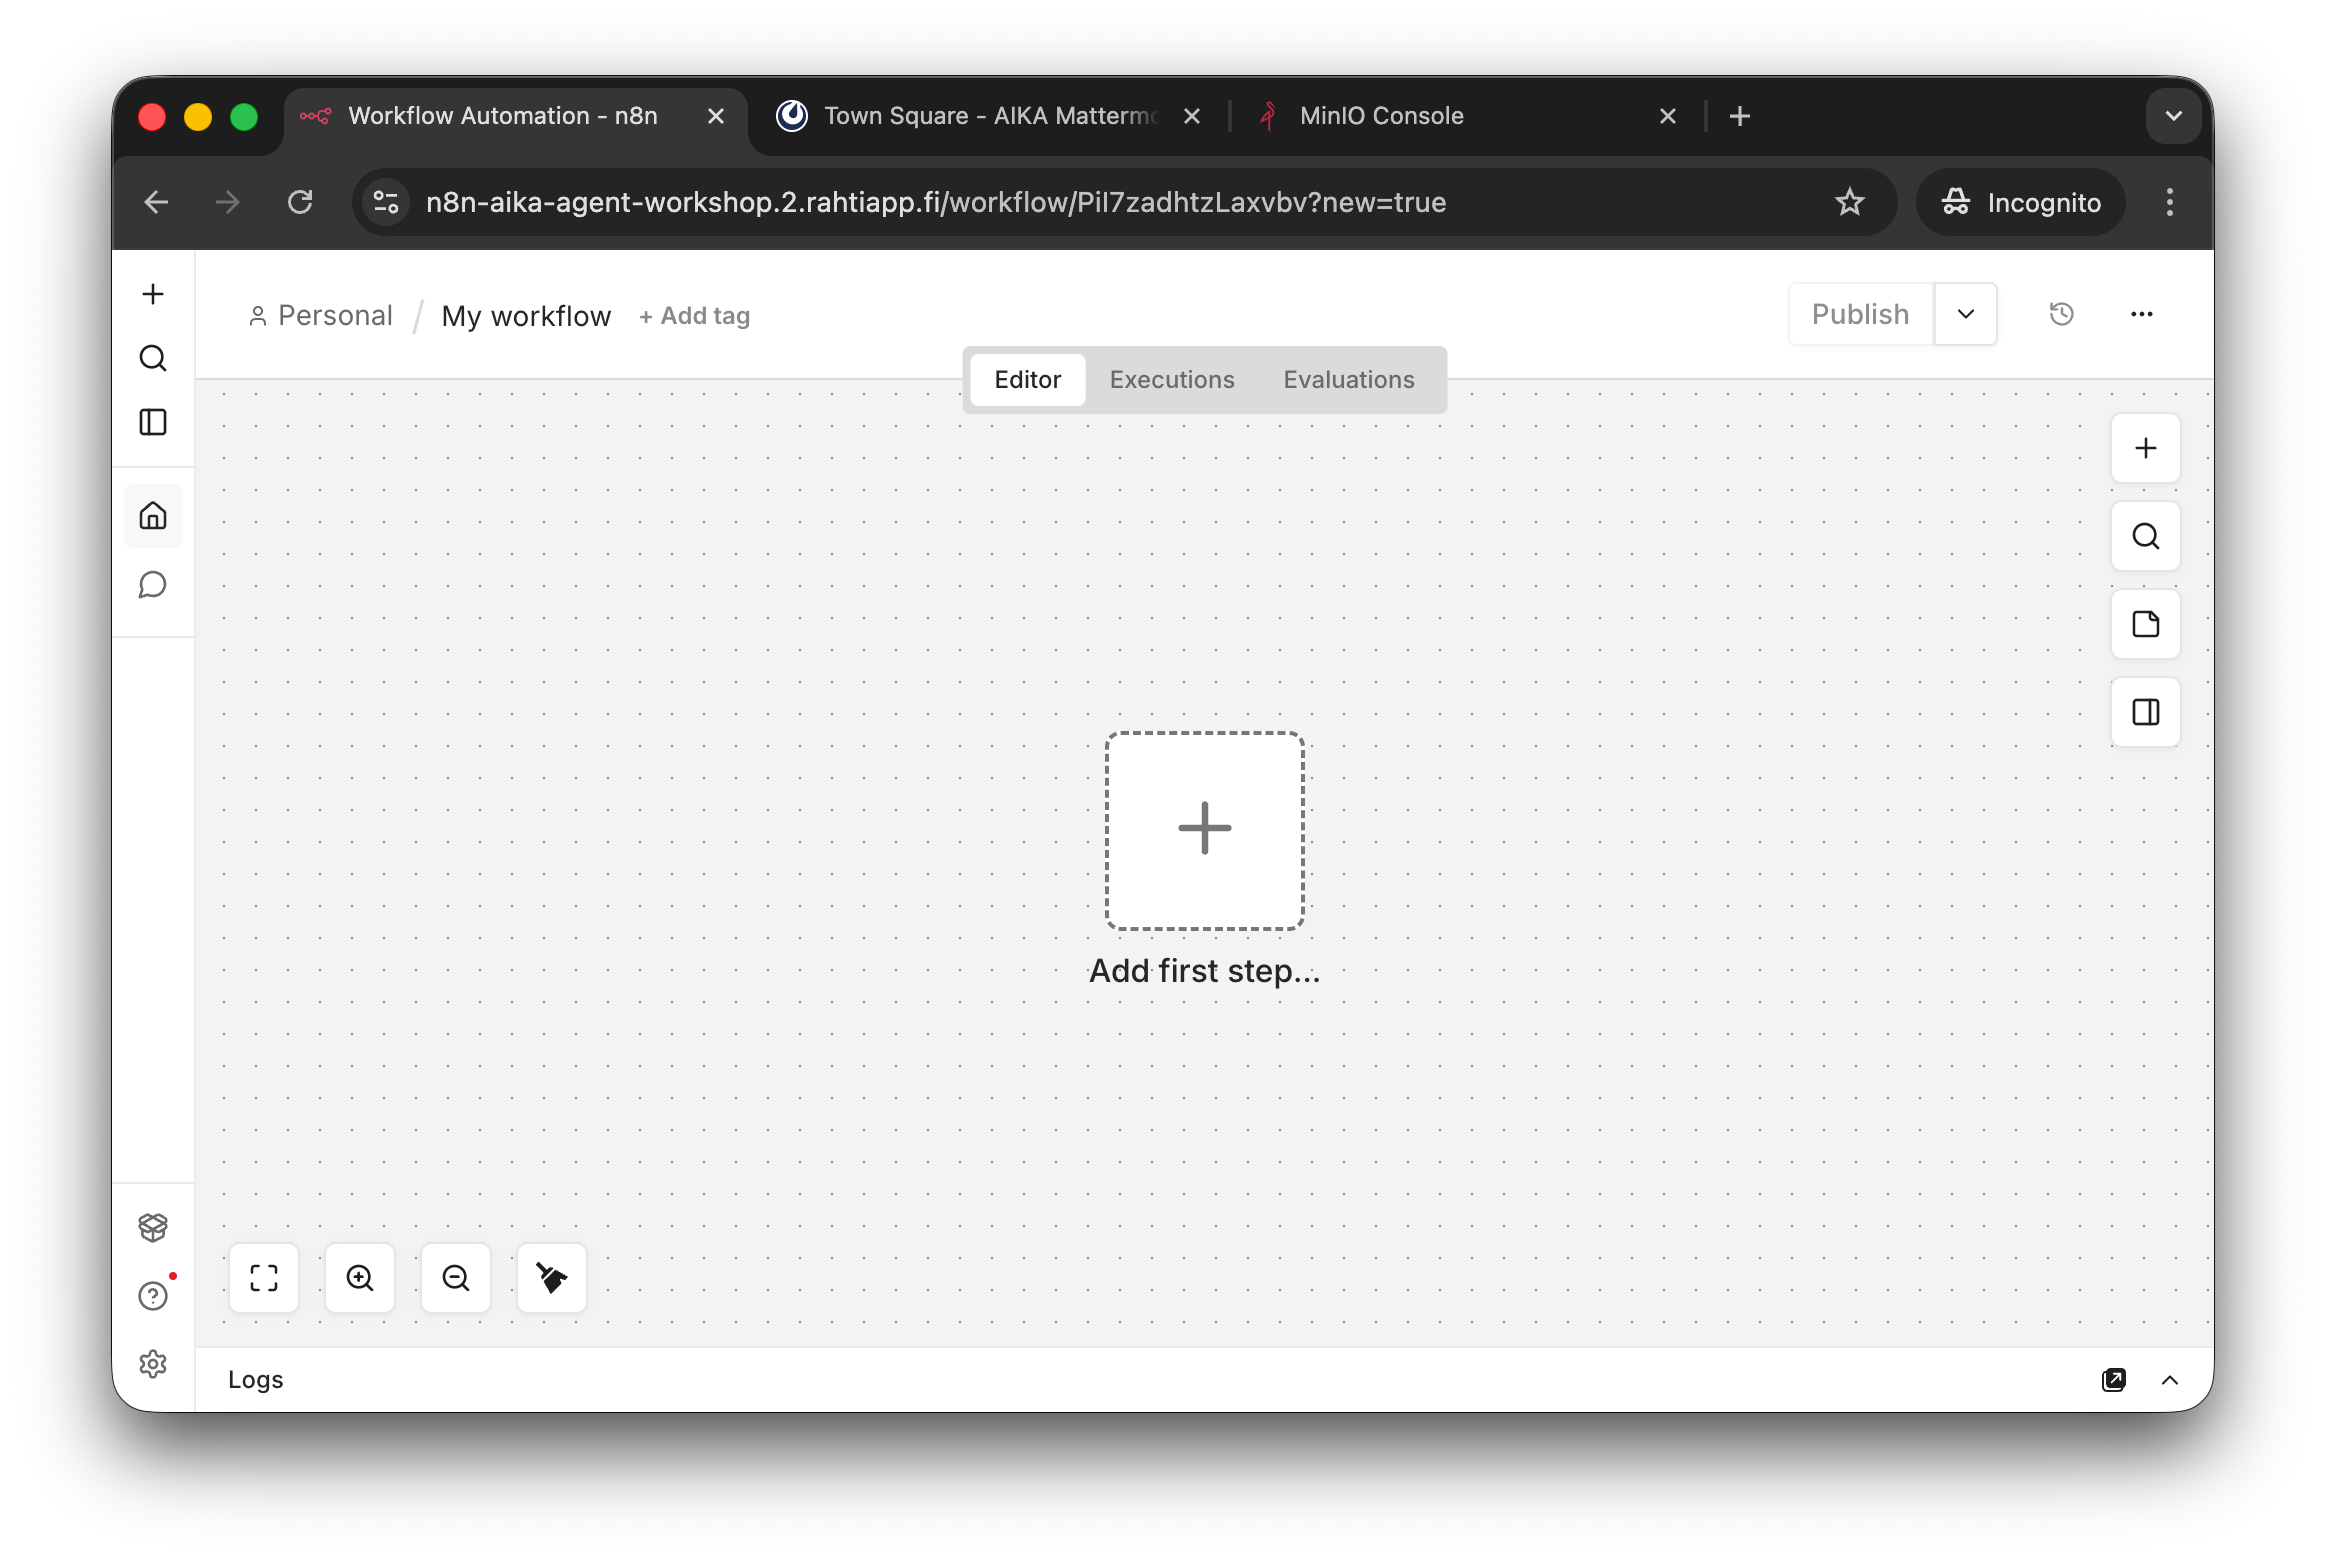The image size is (2326, 1560).
Task: Switch to the Executions tab
Action: coord(1172,380)
